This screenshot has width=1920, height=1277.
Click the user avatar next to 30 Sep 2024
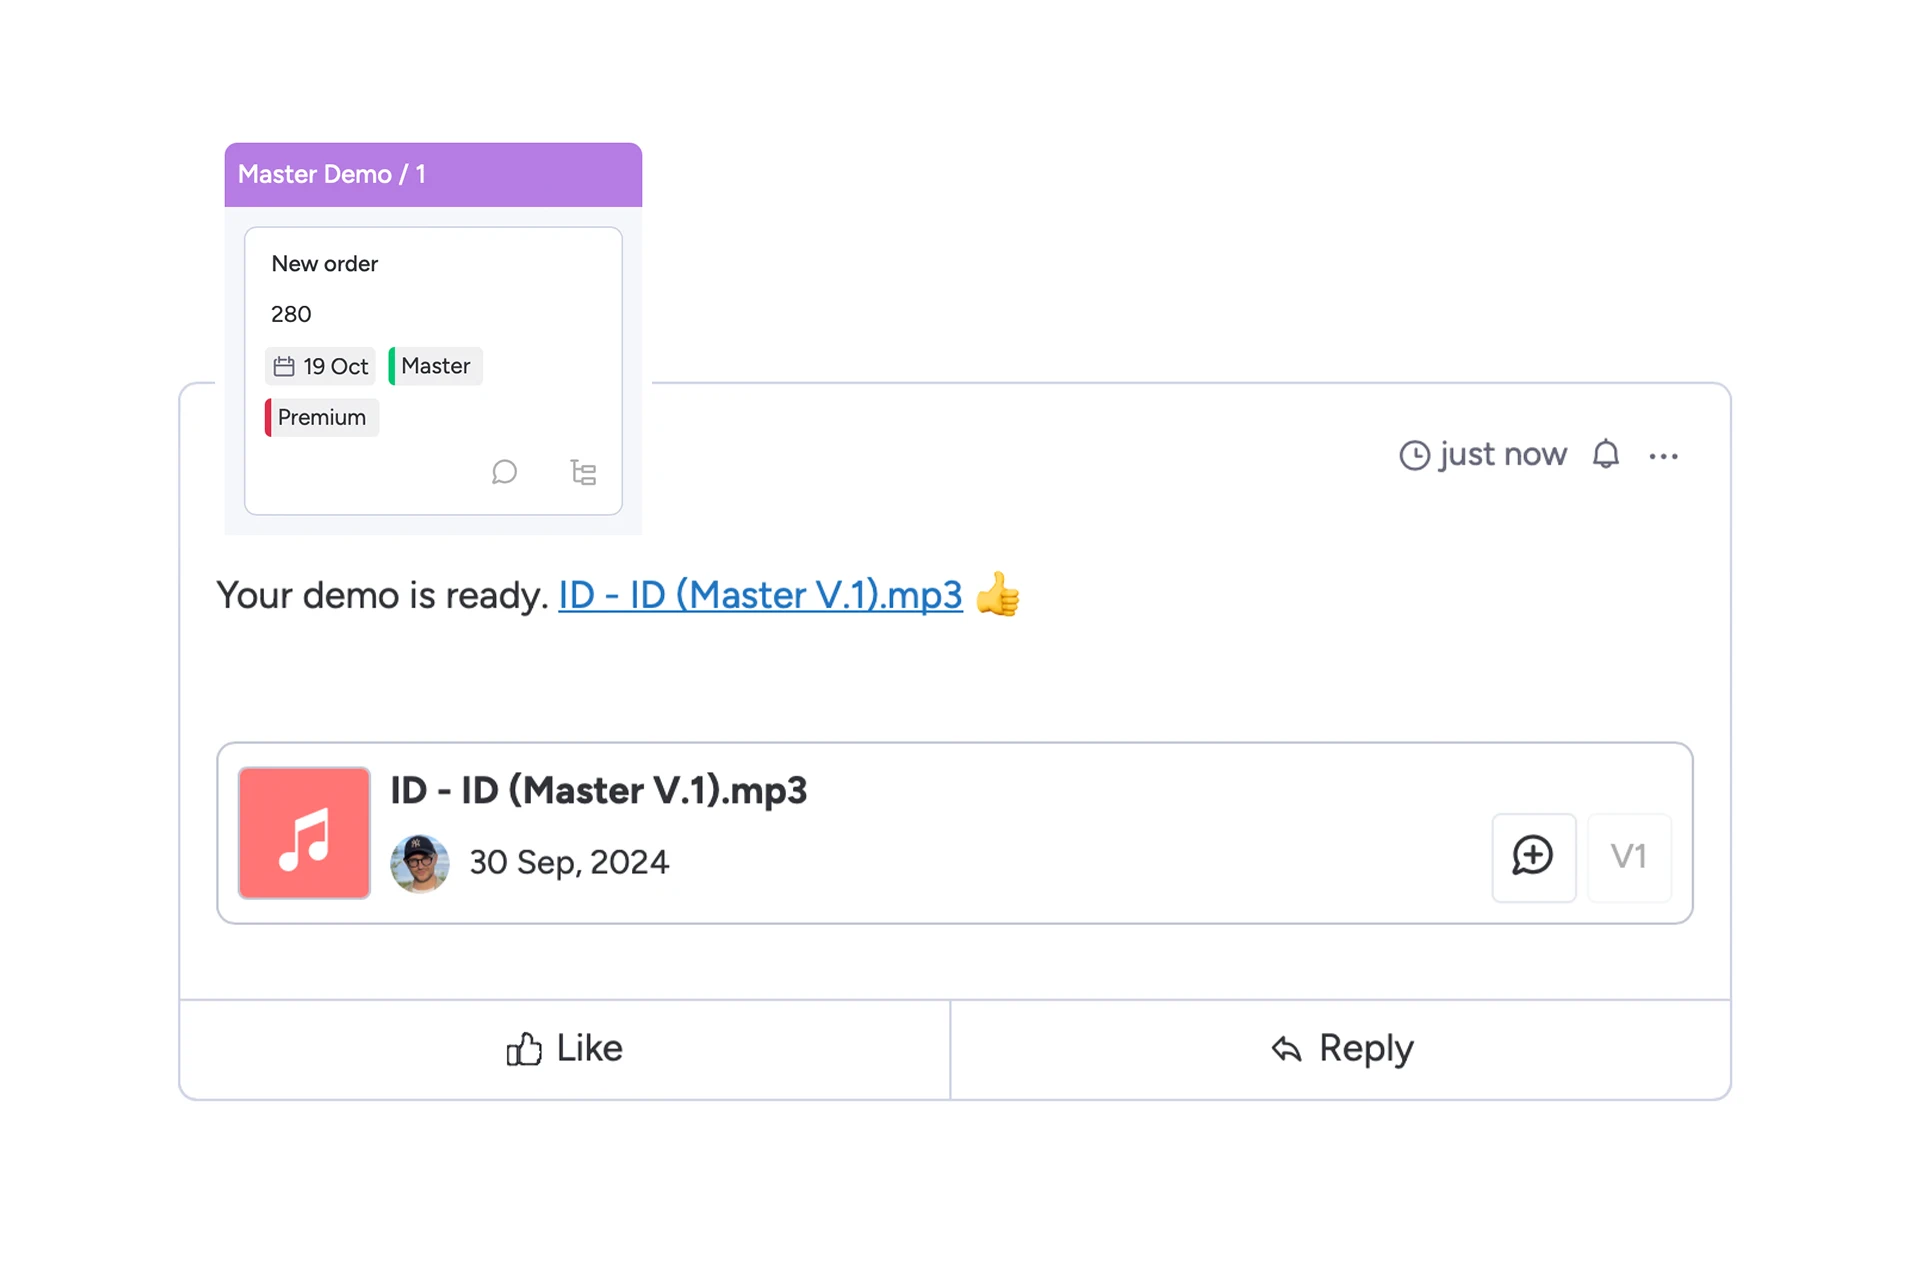pyautogui.click(x=418, y=862)
